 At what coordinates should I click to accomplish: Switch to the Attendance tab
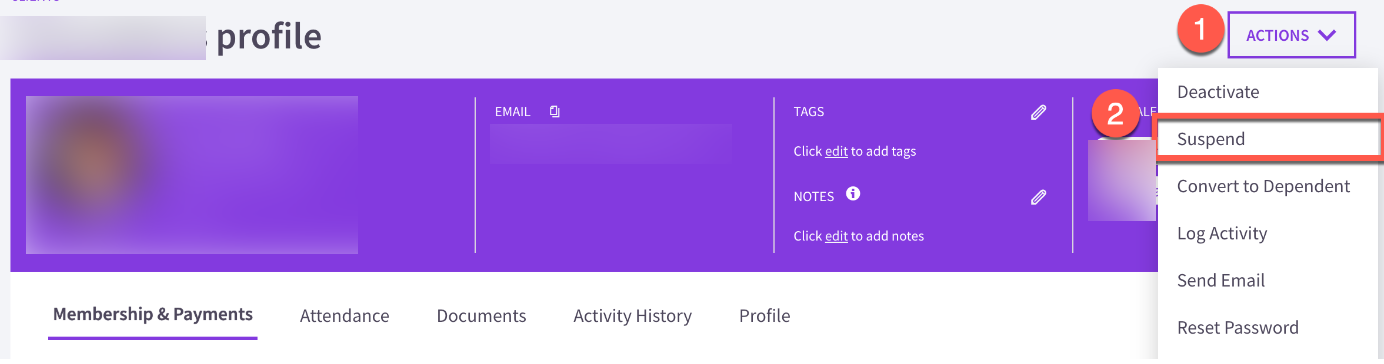coord(345,315)
